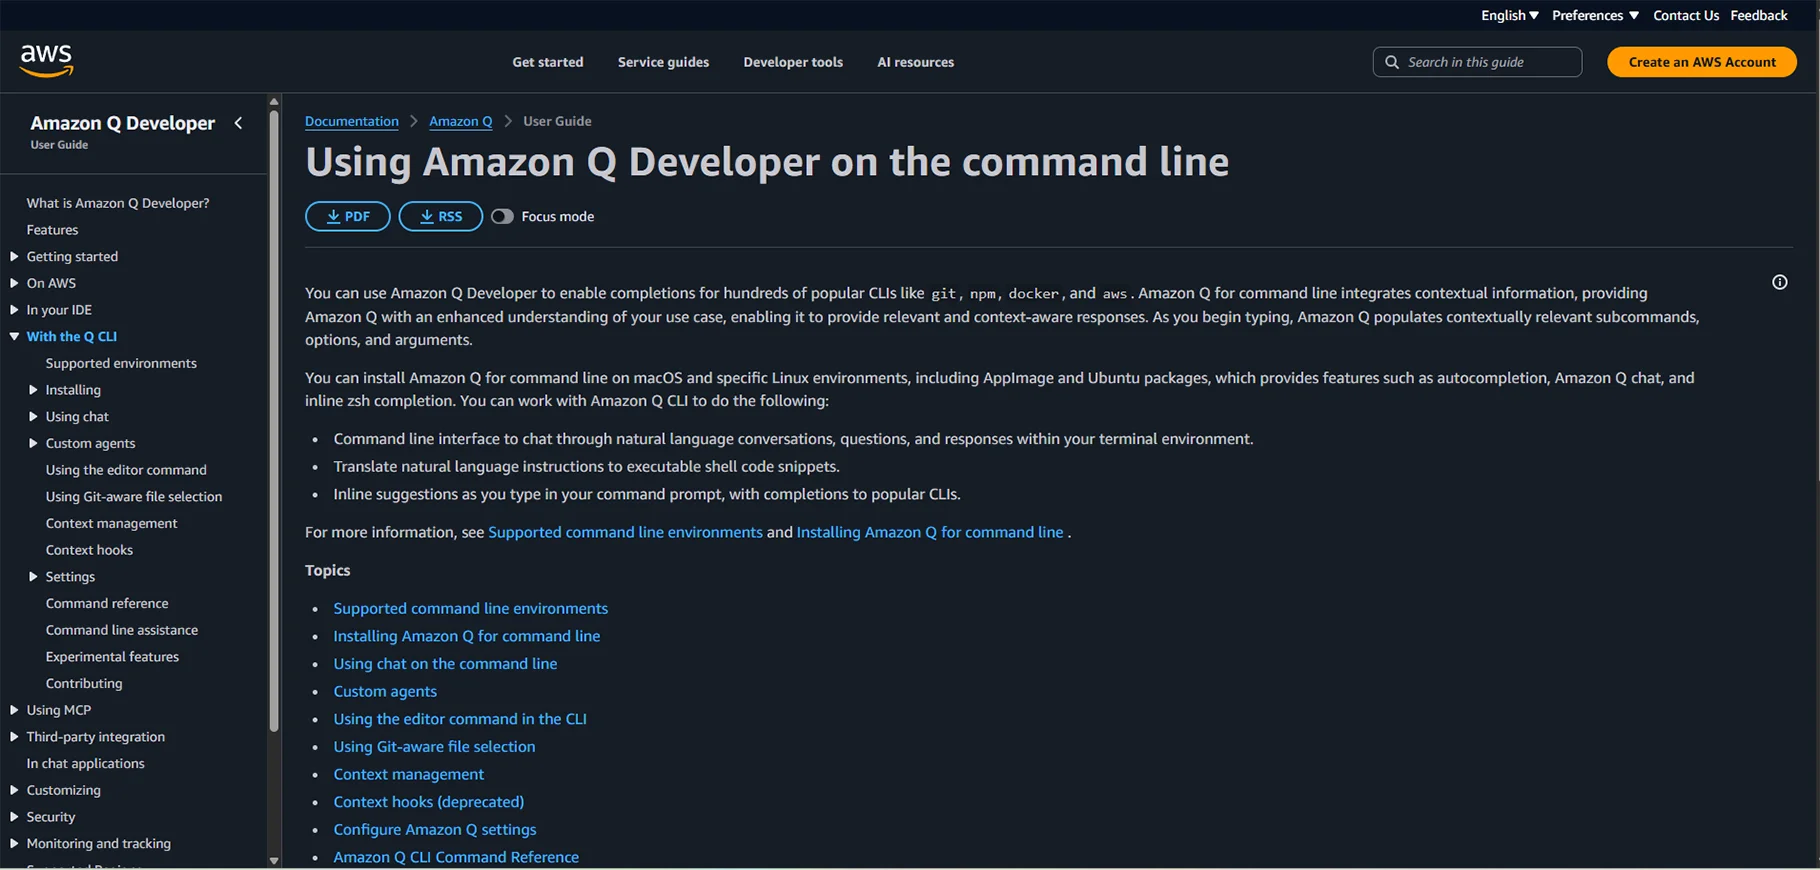Expand Monitoring and tracking arrow
This screenshot has height=870, width=1820.
coord(14,844)
